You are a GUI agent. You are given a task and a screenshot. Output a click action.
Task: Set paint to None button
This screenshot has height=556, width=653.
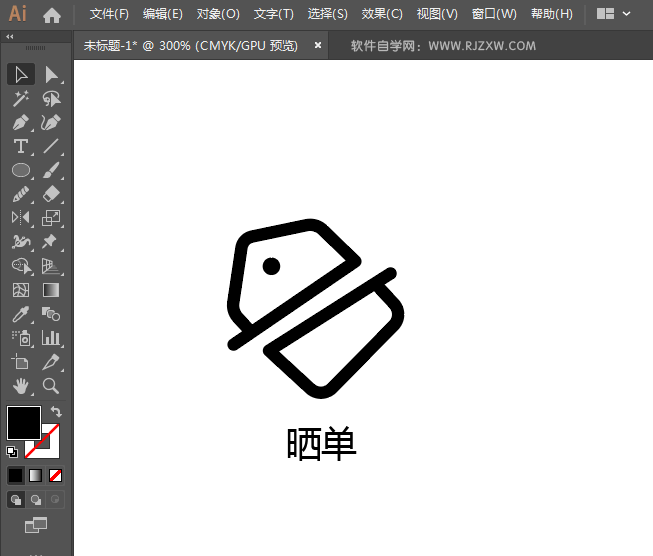click(x=55, y=475)
